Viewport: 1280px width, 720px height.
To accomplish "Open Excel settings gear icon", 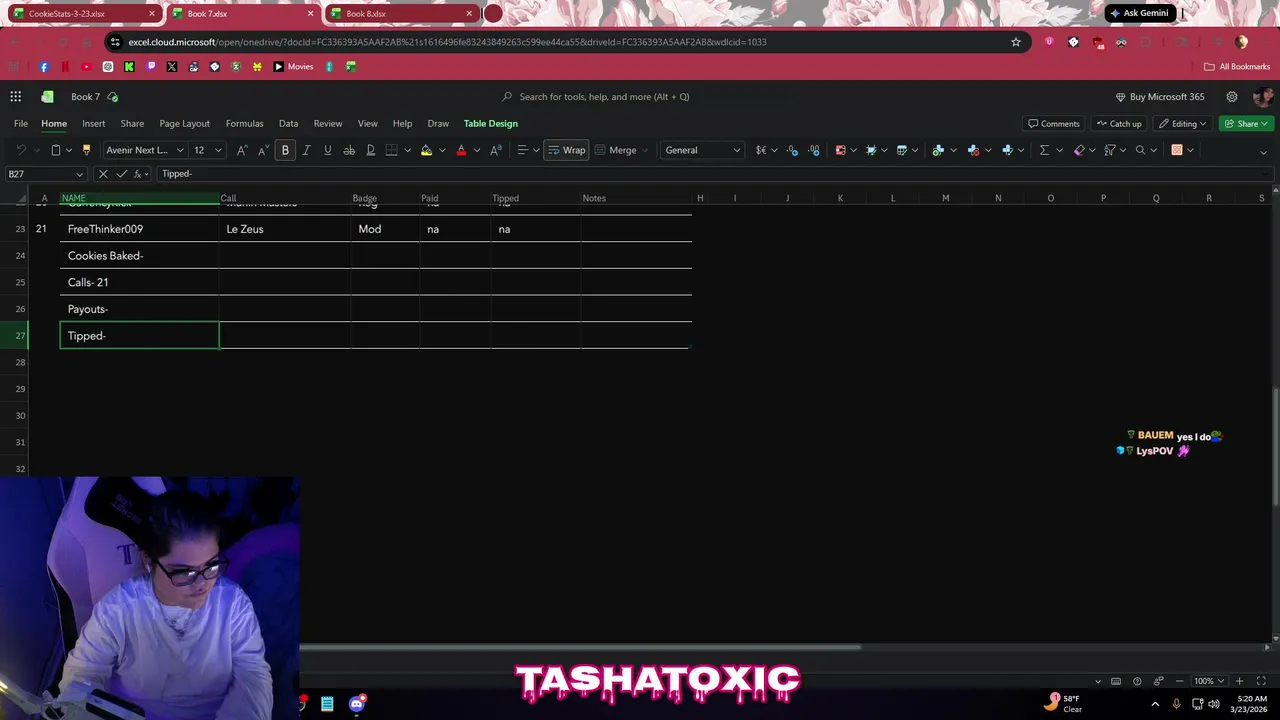I will click(1232, 97).
